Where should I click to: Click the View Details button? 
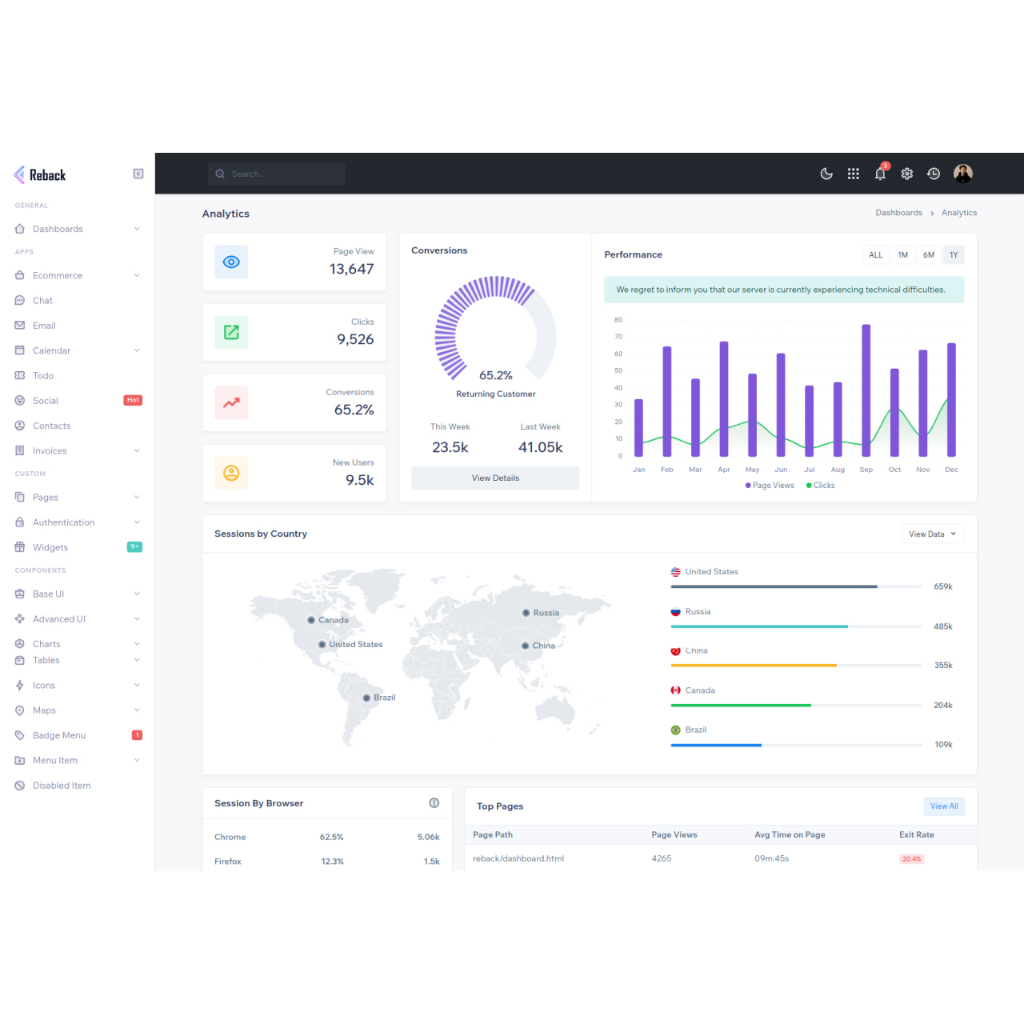pyautogui.click(x=495, y=478)
